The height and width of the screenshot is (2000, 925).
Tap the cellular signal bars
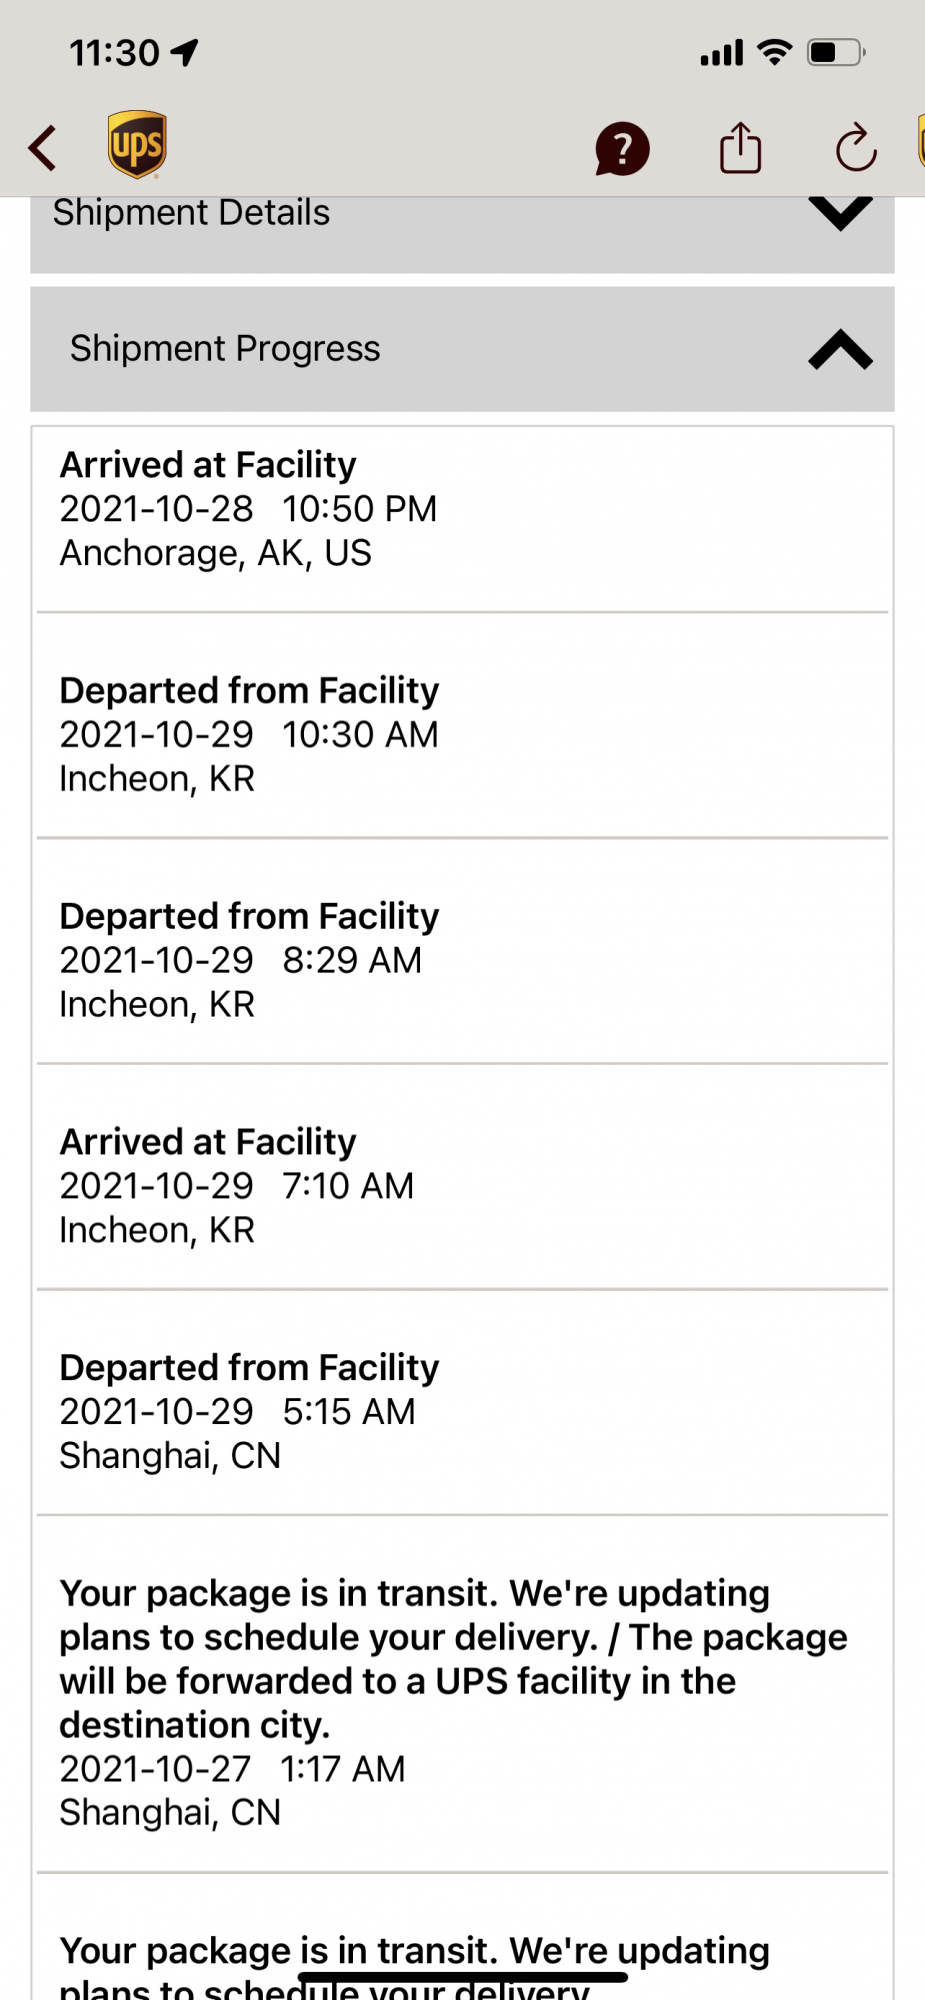click(721, 52)
